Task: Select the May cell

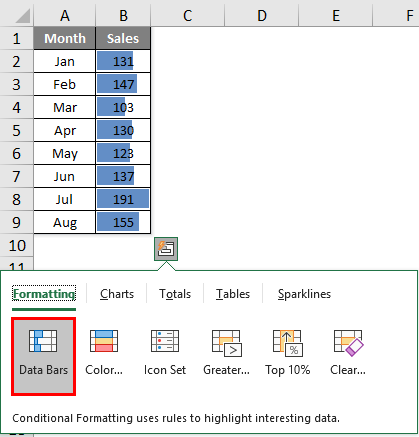Action: click(65, 153)
